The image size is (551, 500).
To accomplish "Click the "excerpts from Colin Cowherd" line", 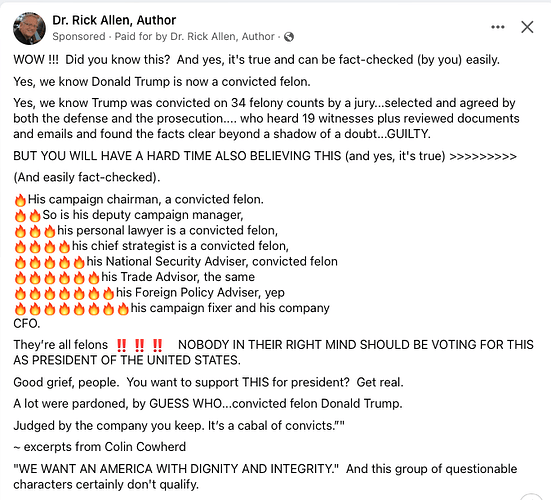I will [99, 447].
